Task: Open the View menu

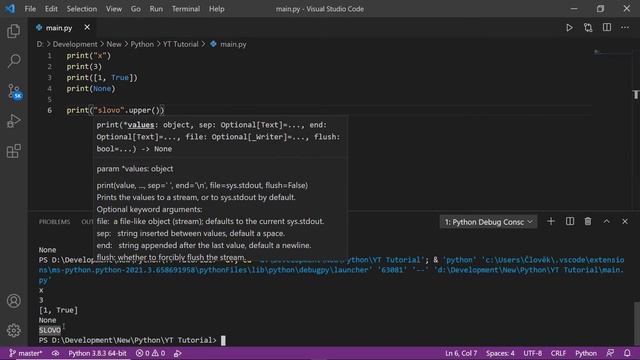Action: pyautogui.click(x=114, y=9)
